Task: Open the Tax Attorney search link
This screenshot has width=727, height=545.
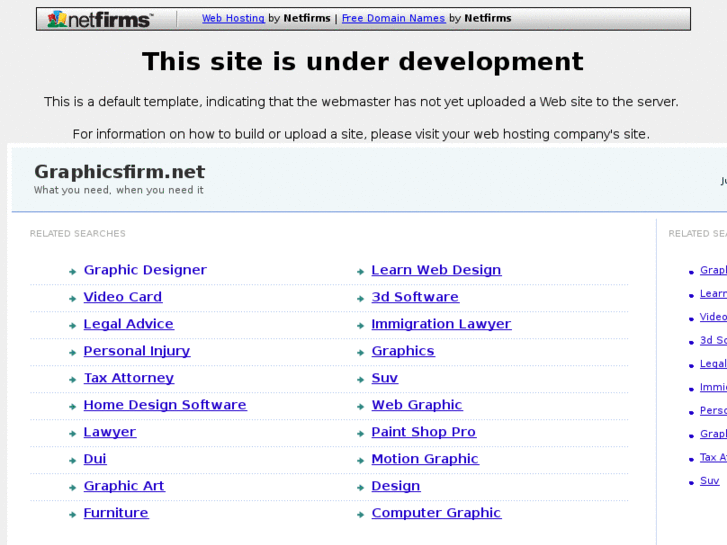Action: click(129, 378)
